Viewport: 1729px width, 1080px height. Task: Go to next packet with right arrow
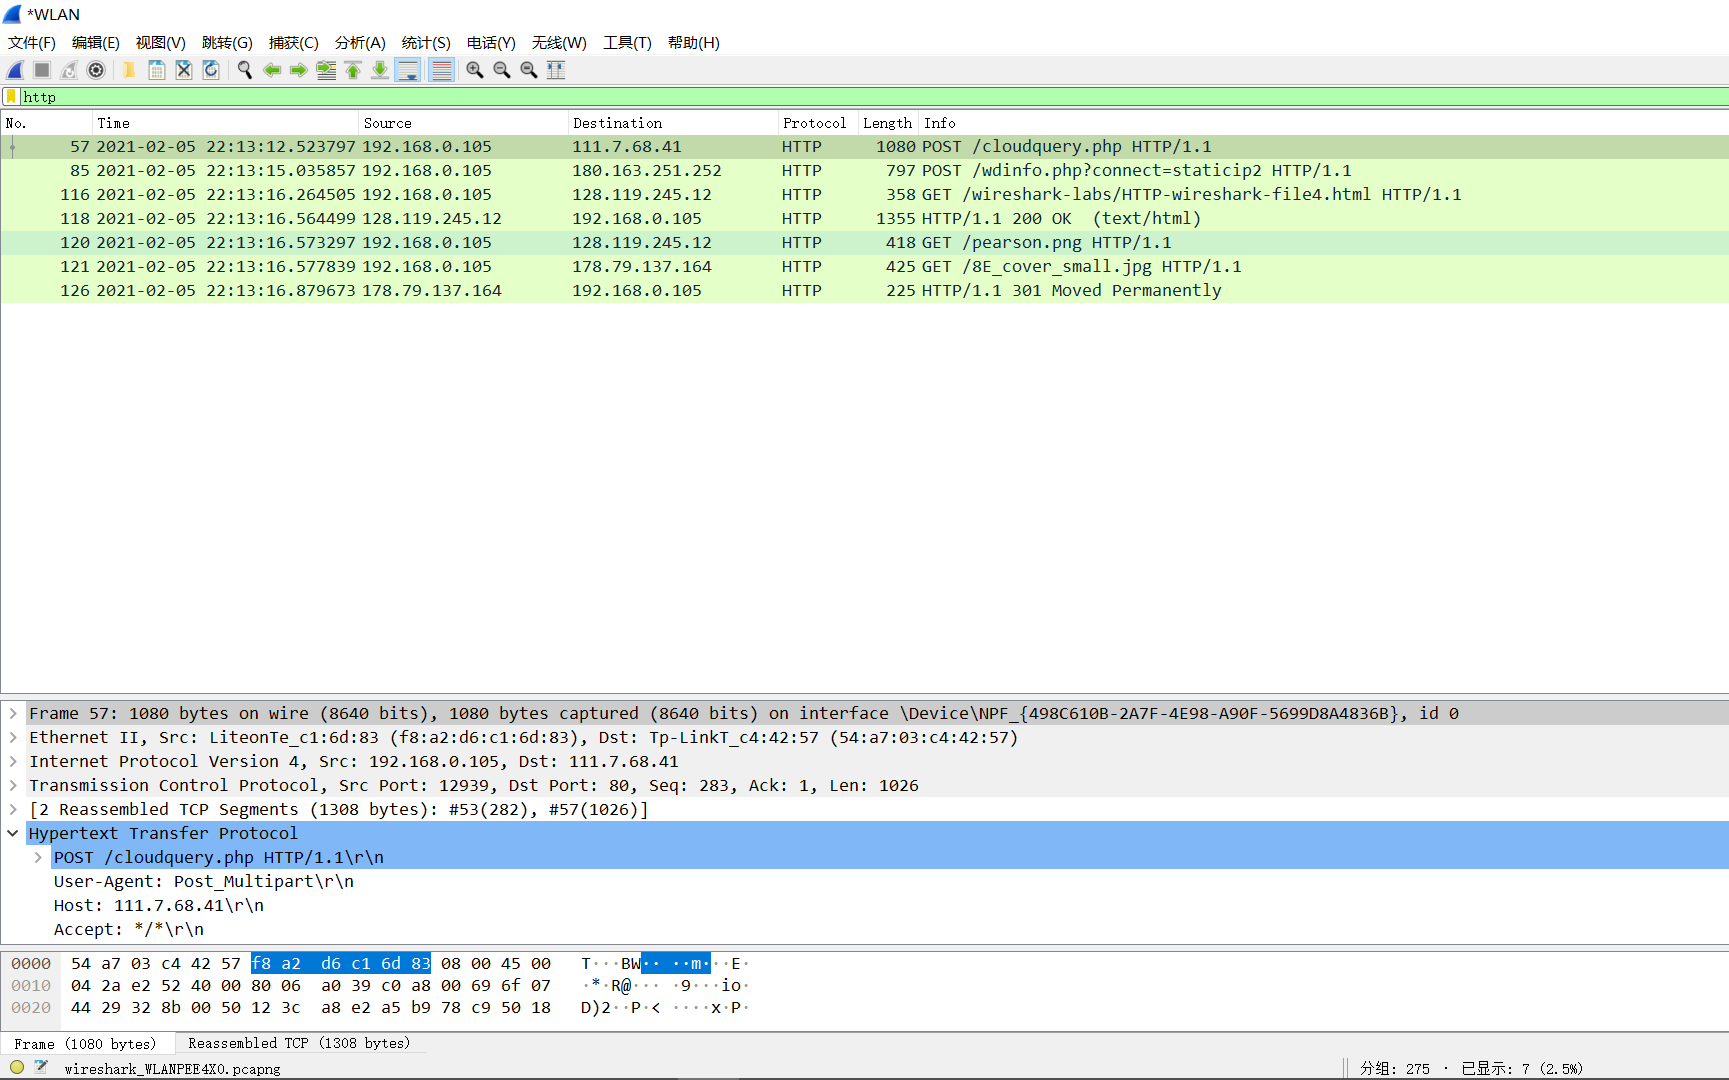click(x=298, y=70)
